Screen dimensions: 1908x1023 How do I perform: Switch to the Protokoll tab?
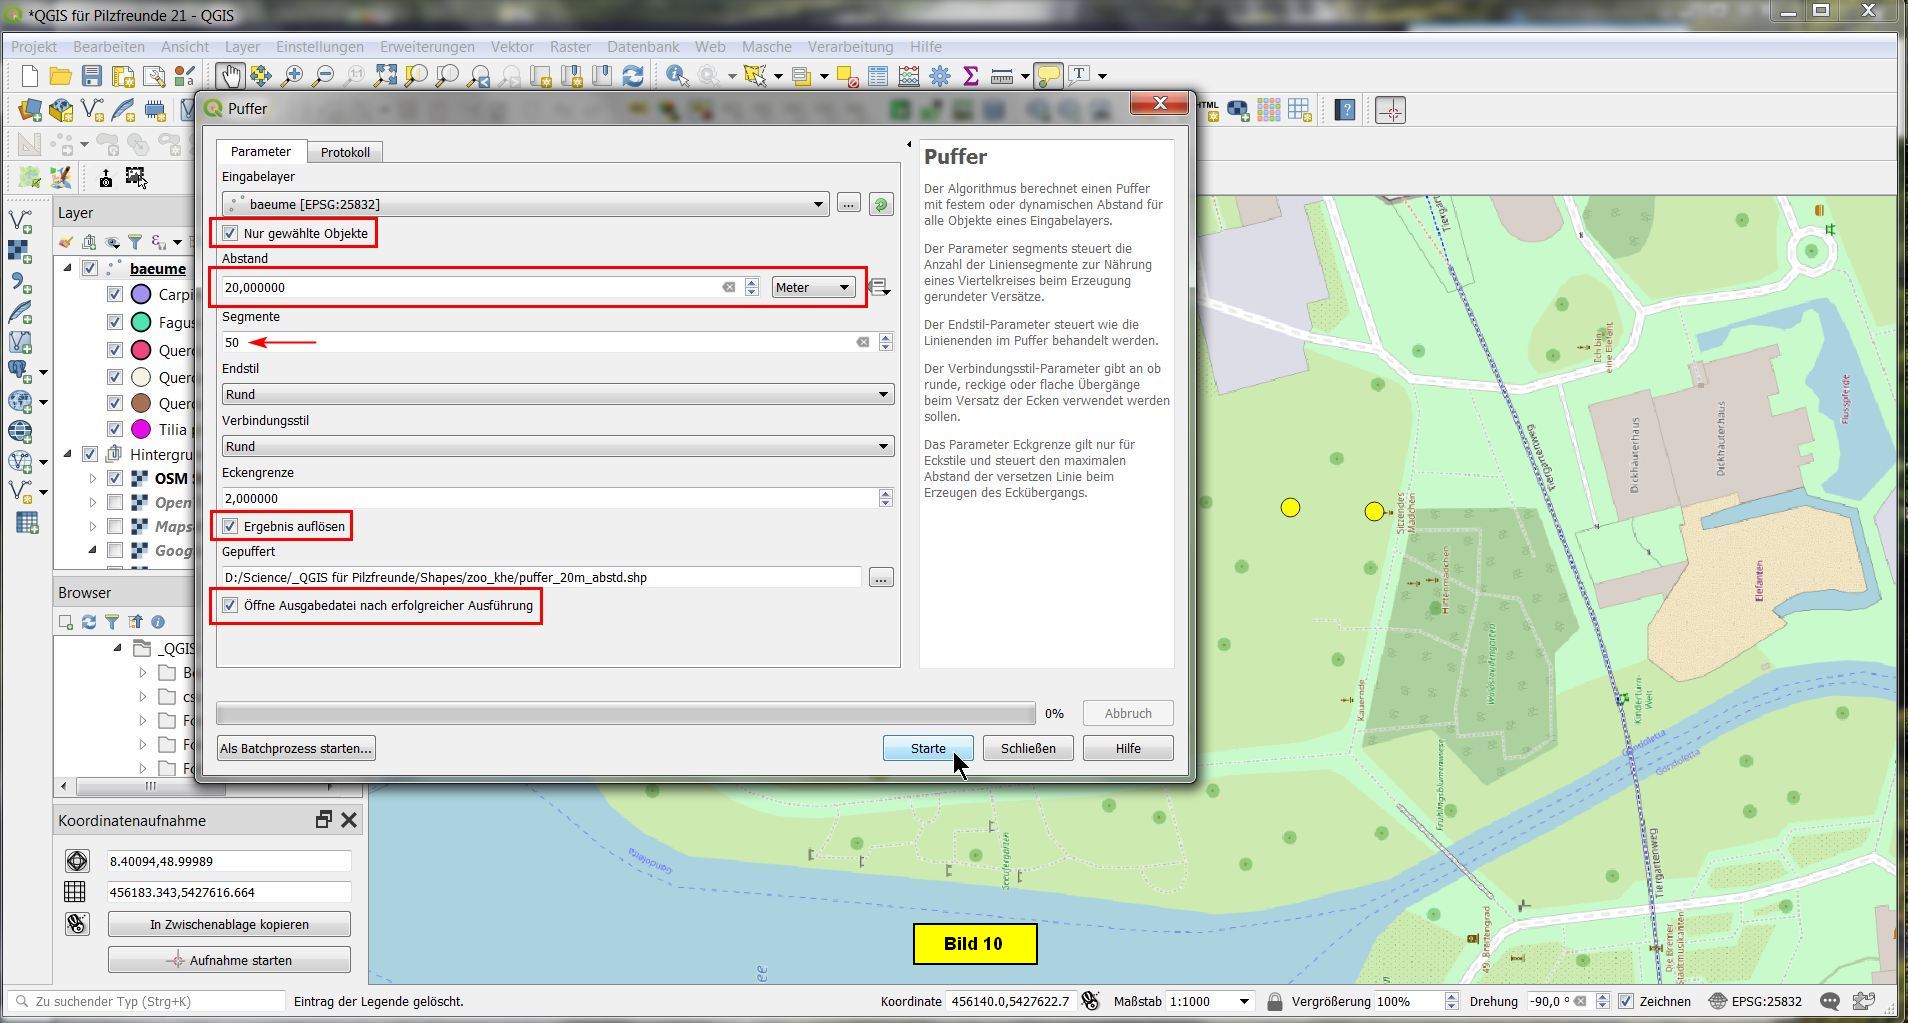pyautogui.click(x=345, y=152)
